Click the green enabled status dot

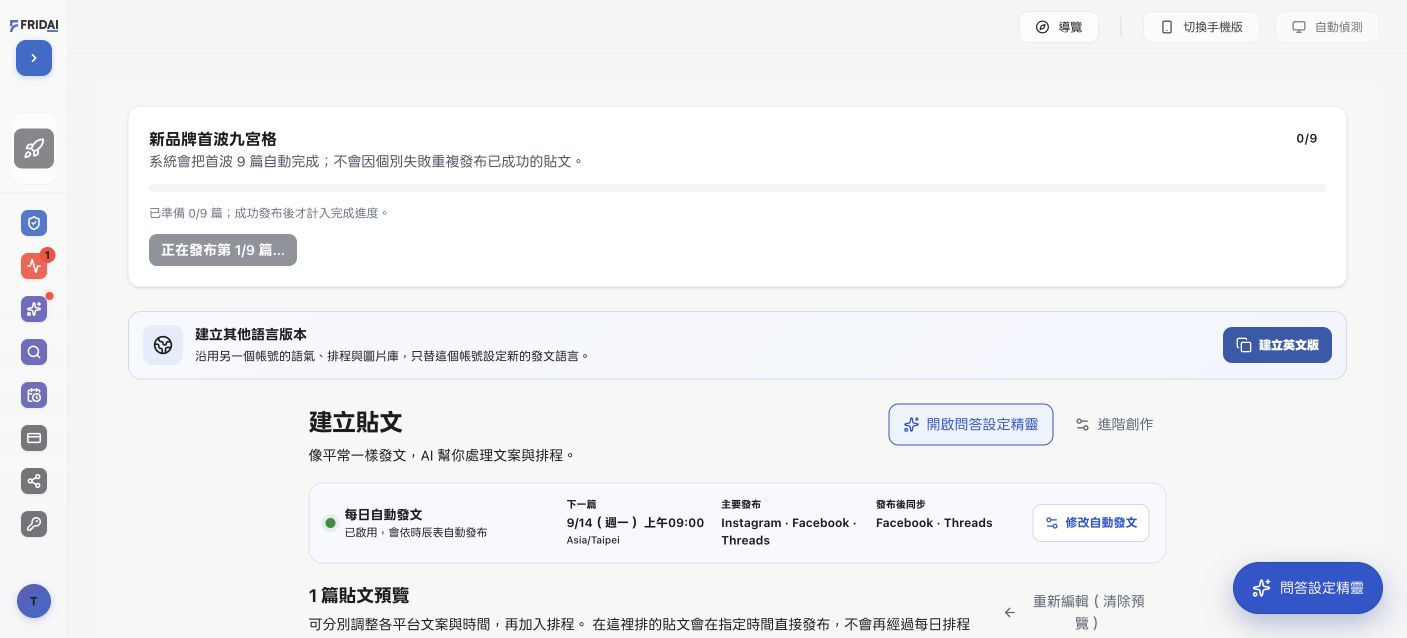pyautogui.click(x=330, y=523)
